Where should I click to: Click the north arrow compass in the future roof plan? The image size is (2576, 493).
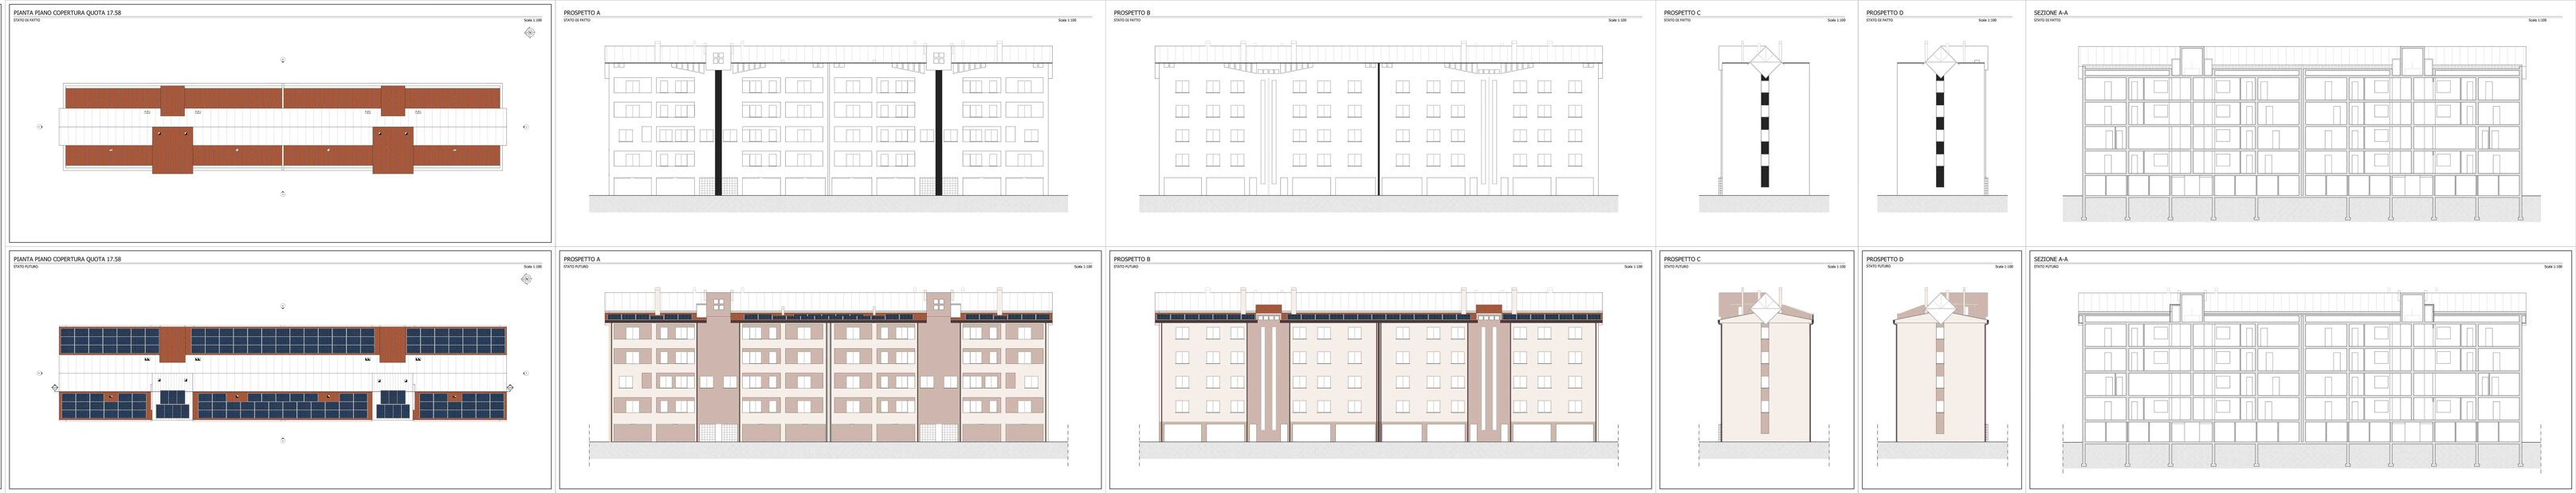(x=526, y=279)
